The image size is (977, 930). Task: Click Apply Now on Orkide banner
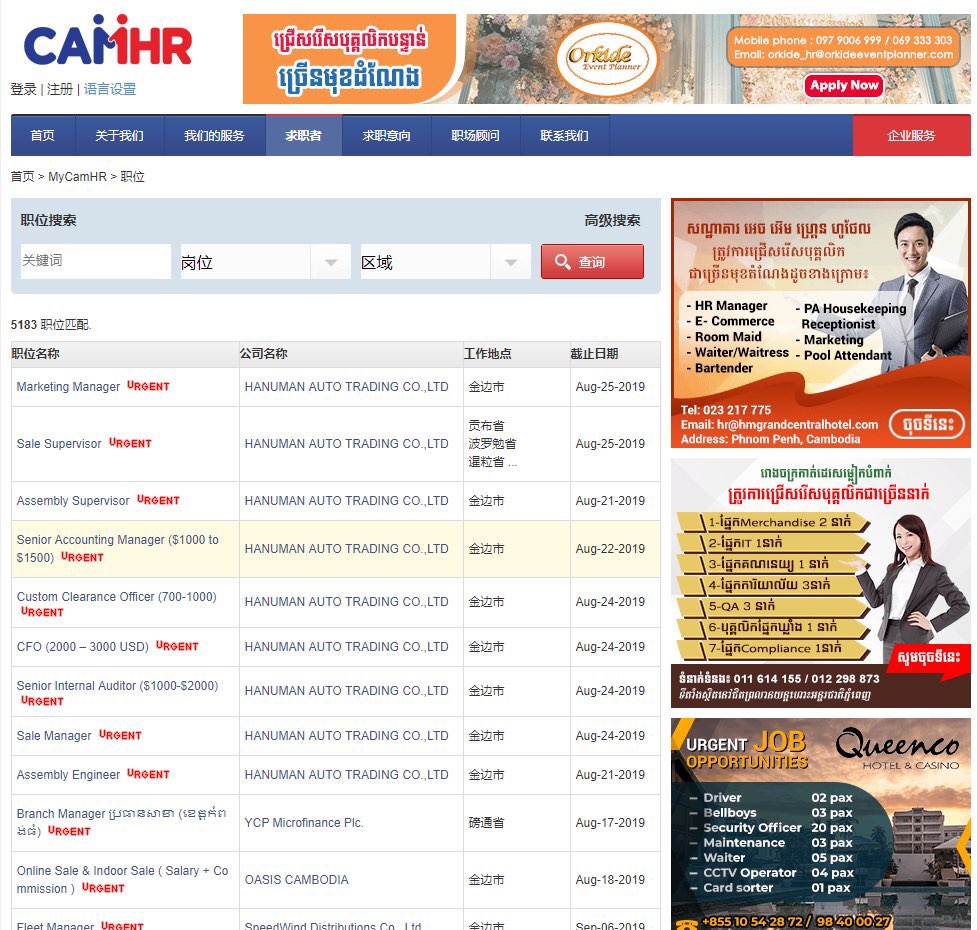844,85
